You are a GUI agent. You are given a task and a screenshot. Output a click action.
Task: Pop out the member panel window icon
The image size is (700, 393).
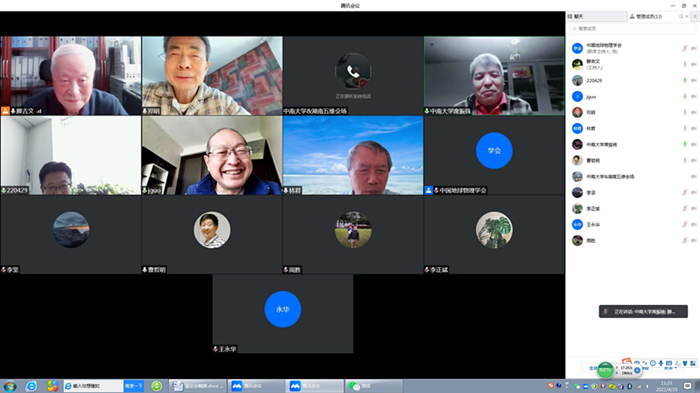tap(681, 17)
